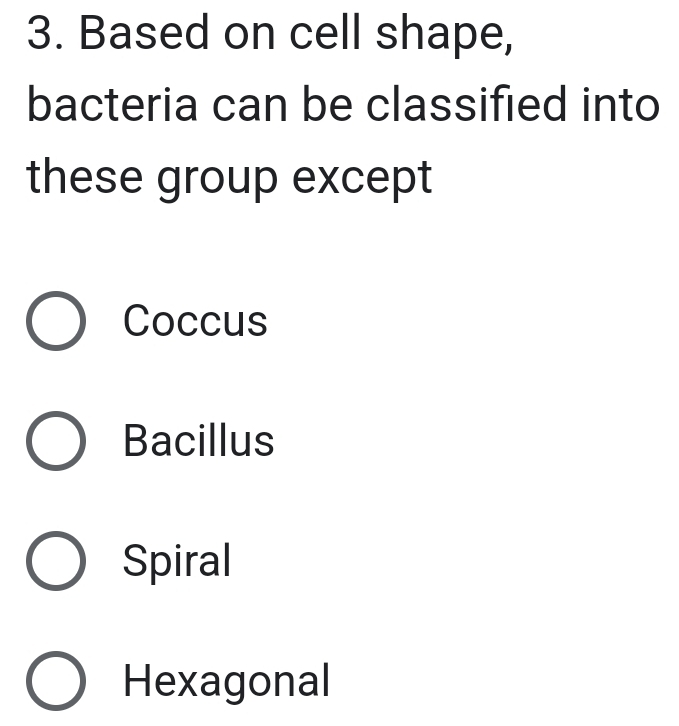Mark the circle beside the rod-shaped bacteria option
The height and width of the screenshot is (726, 679).
(54, 441)
